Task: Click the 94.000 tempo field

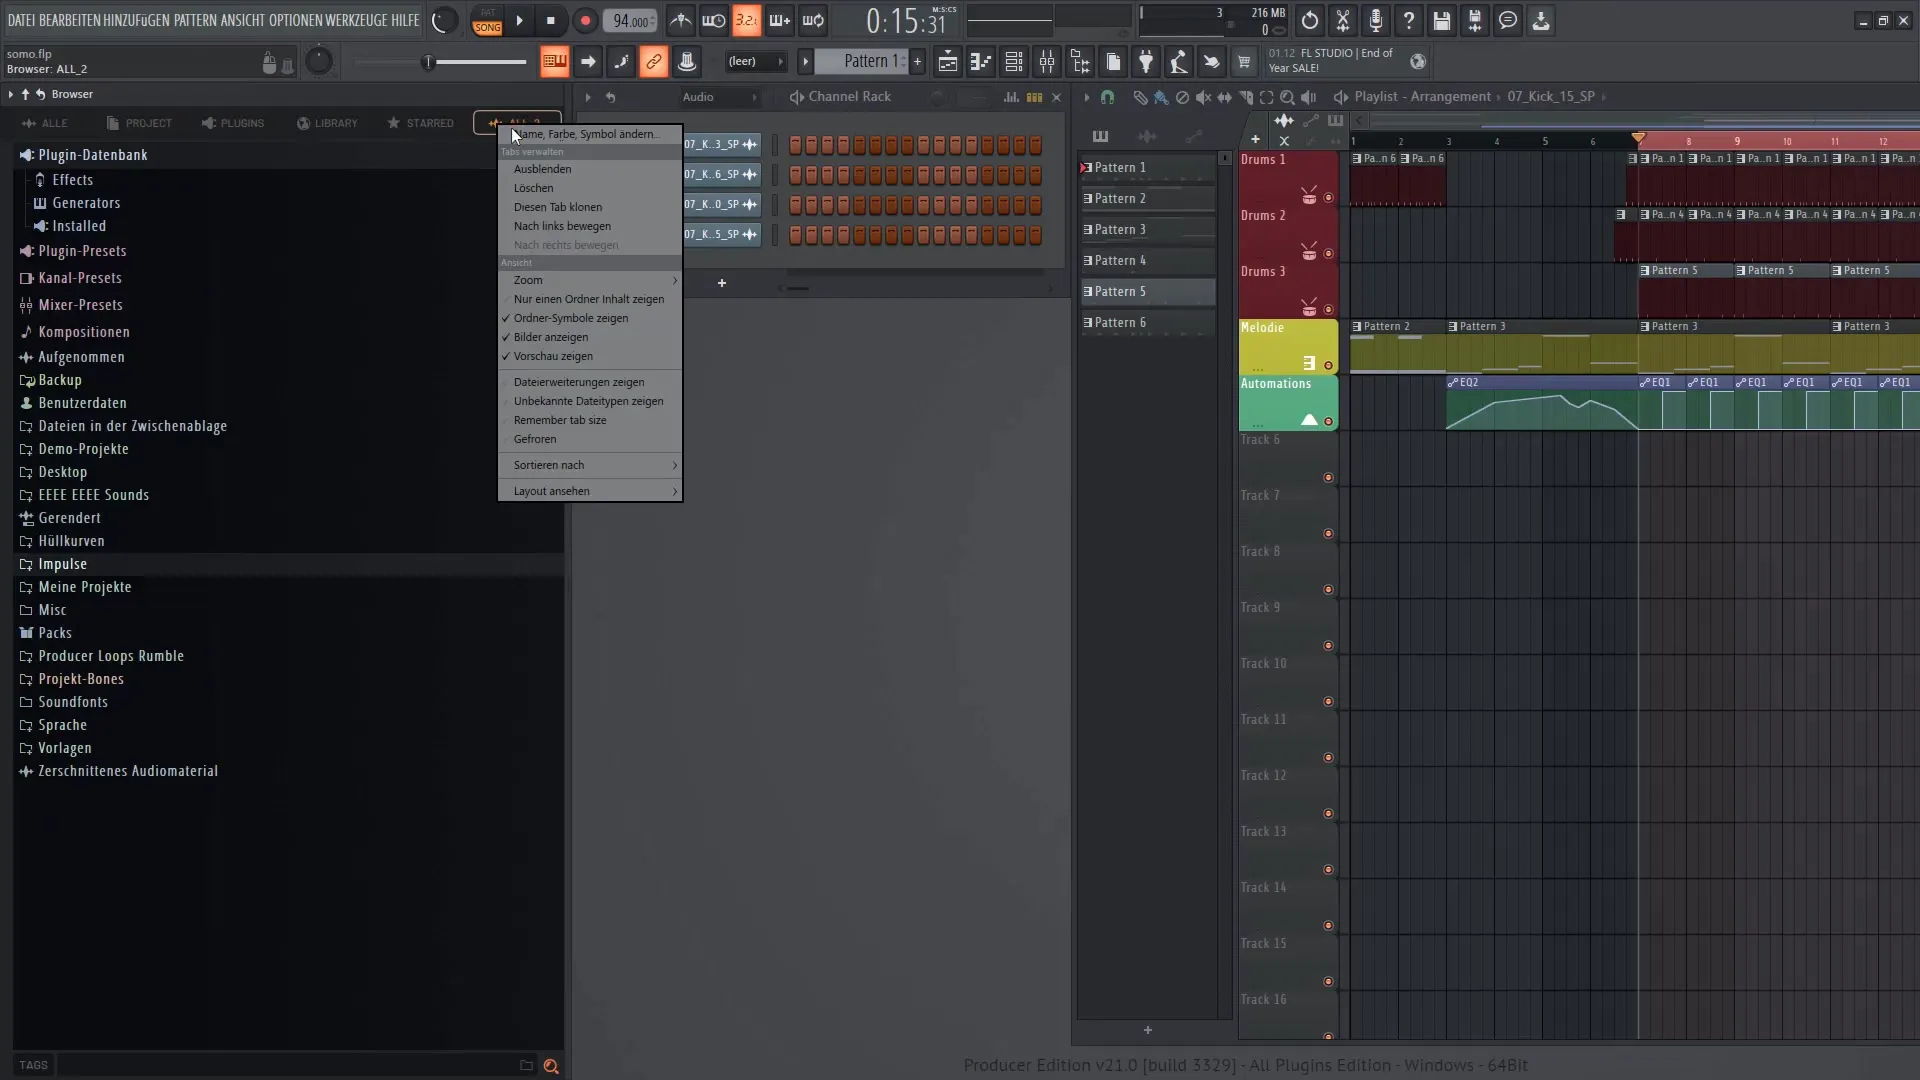Action: (x=630, y=21)
